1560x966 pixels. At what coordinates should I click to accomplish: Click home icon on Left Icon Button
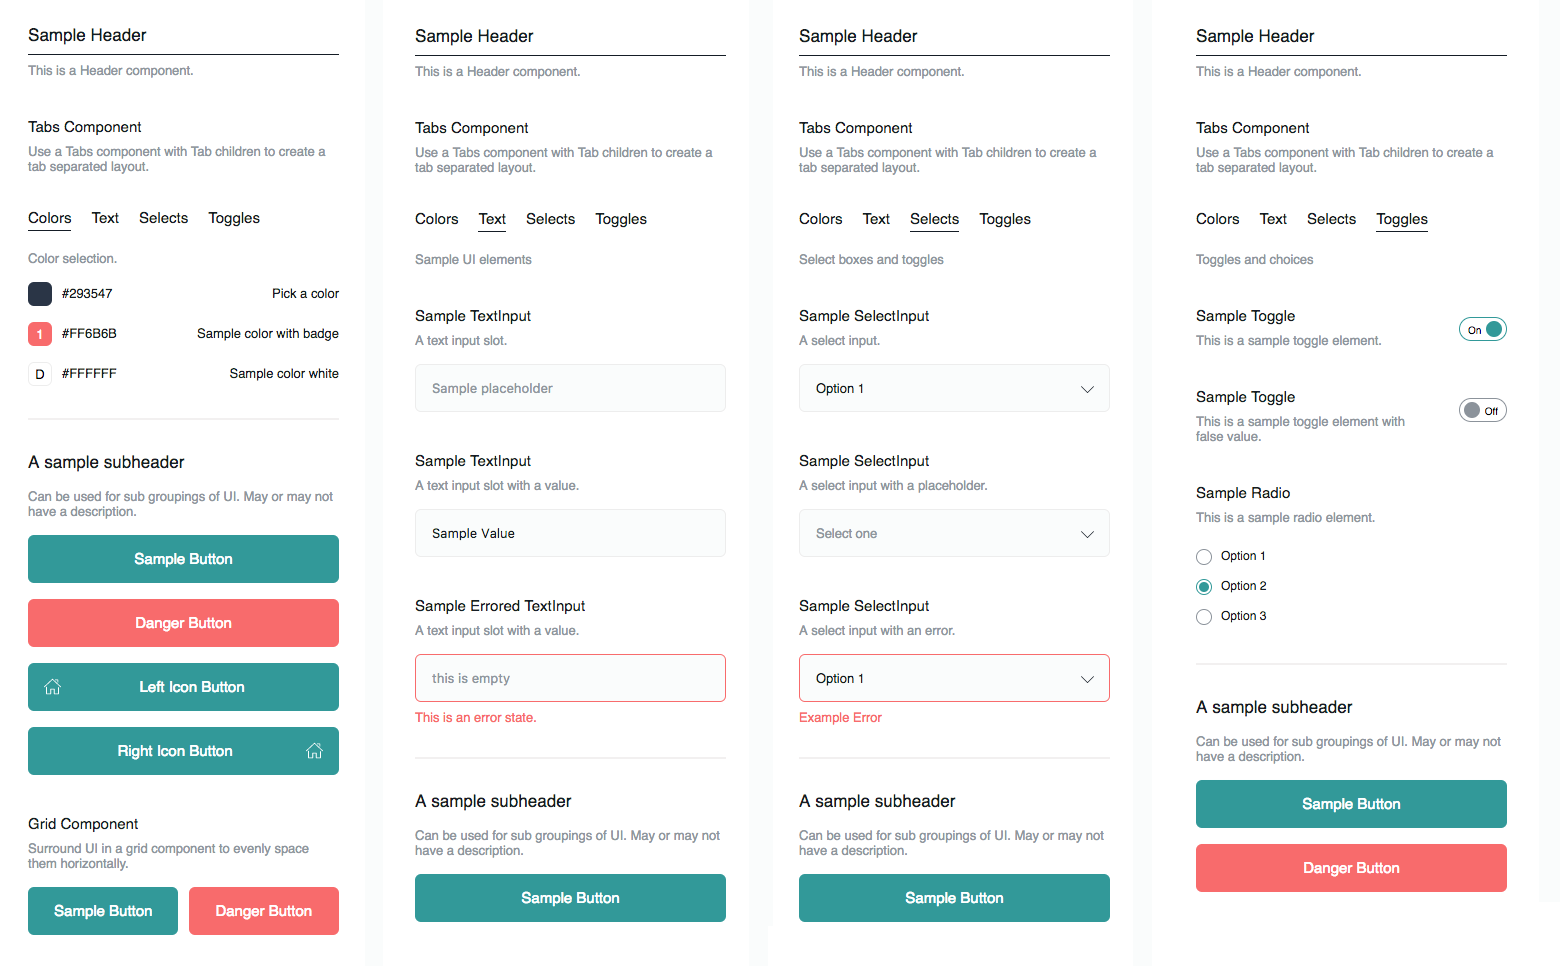point(53,687)
